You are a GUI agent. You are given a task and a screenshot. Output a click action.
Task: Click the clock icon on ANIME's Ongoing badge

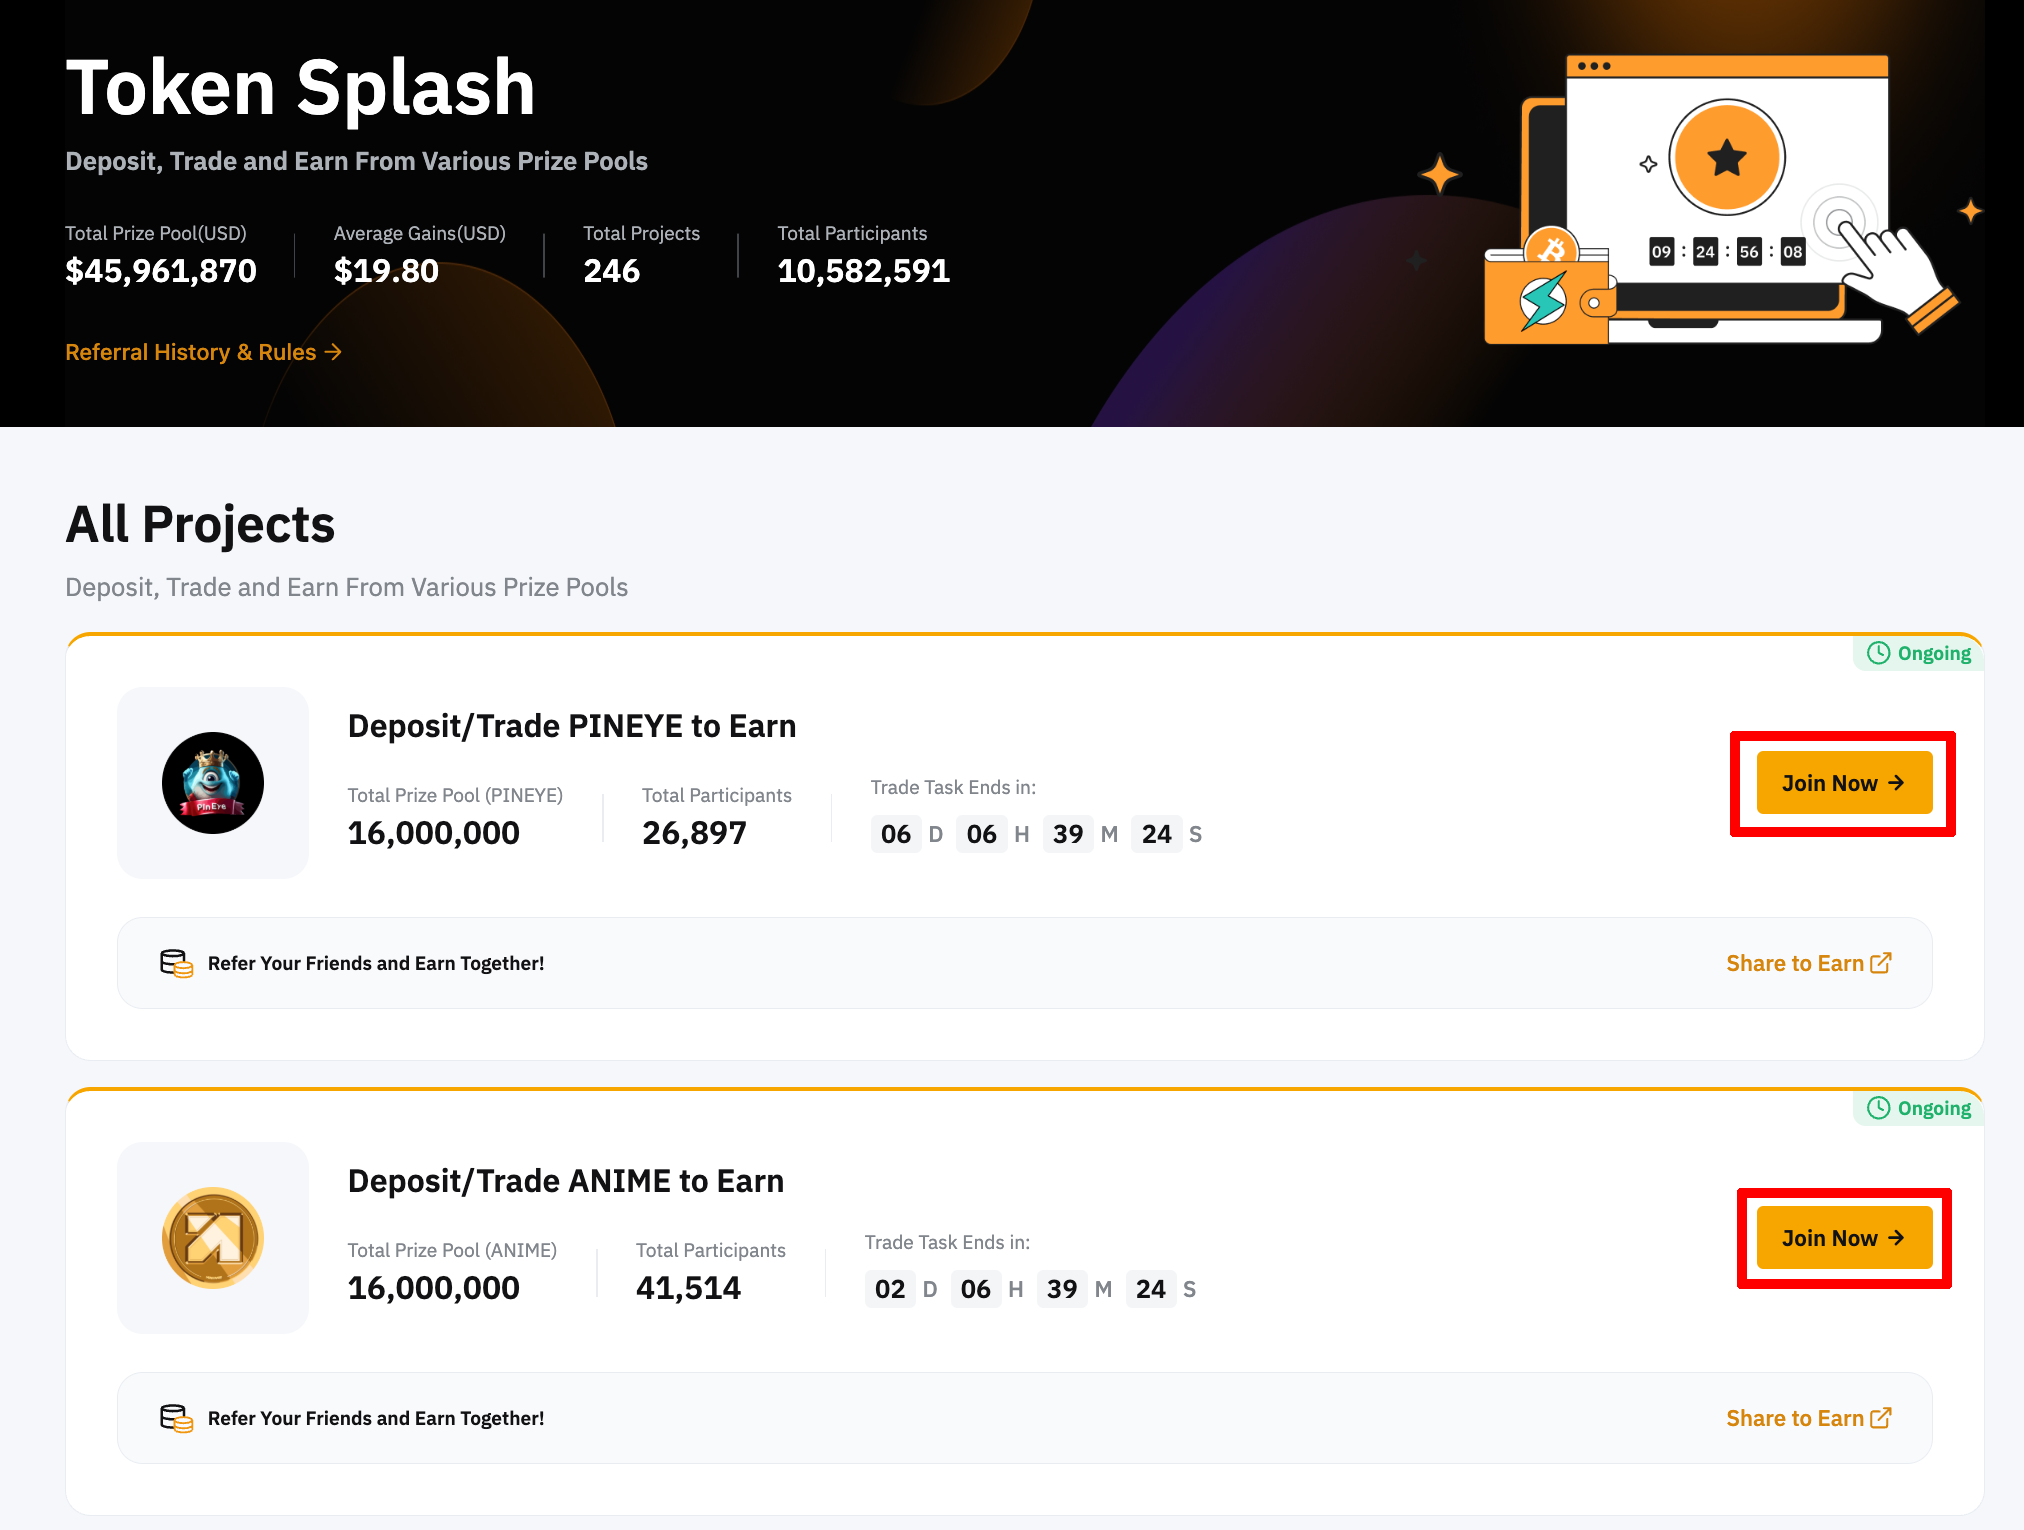point(1879,1108)
